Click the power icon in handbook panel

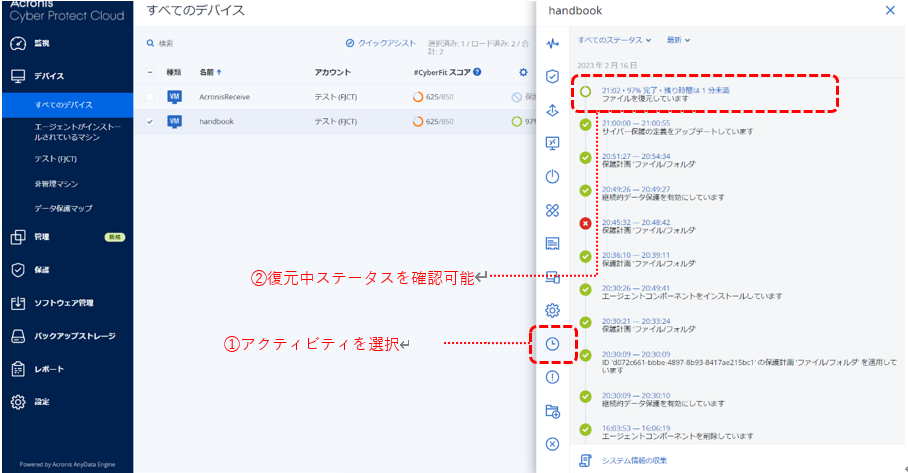tap(552, 177)
